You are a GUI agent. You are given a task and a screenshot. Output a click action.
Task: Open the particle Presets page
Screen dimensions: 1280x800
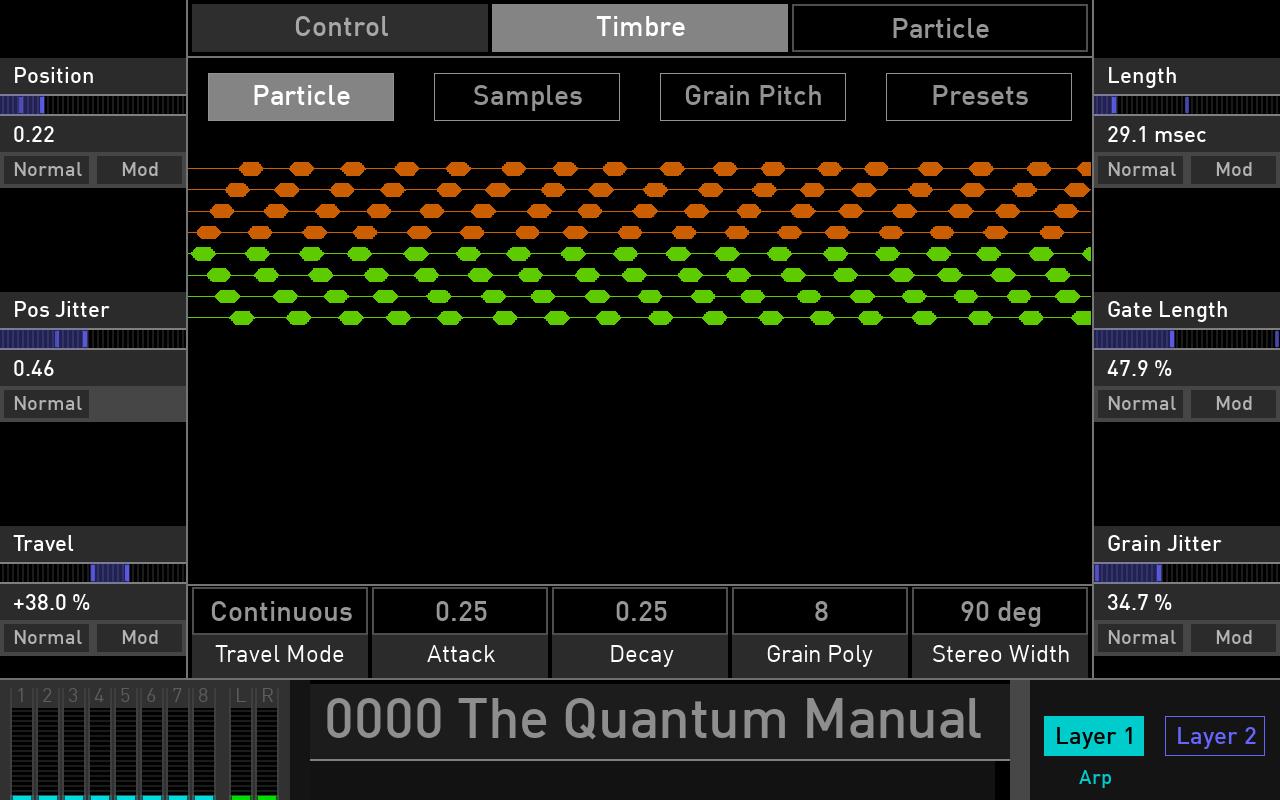(x=978, y=96)
